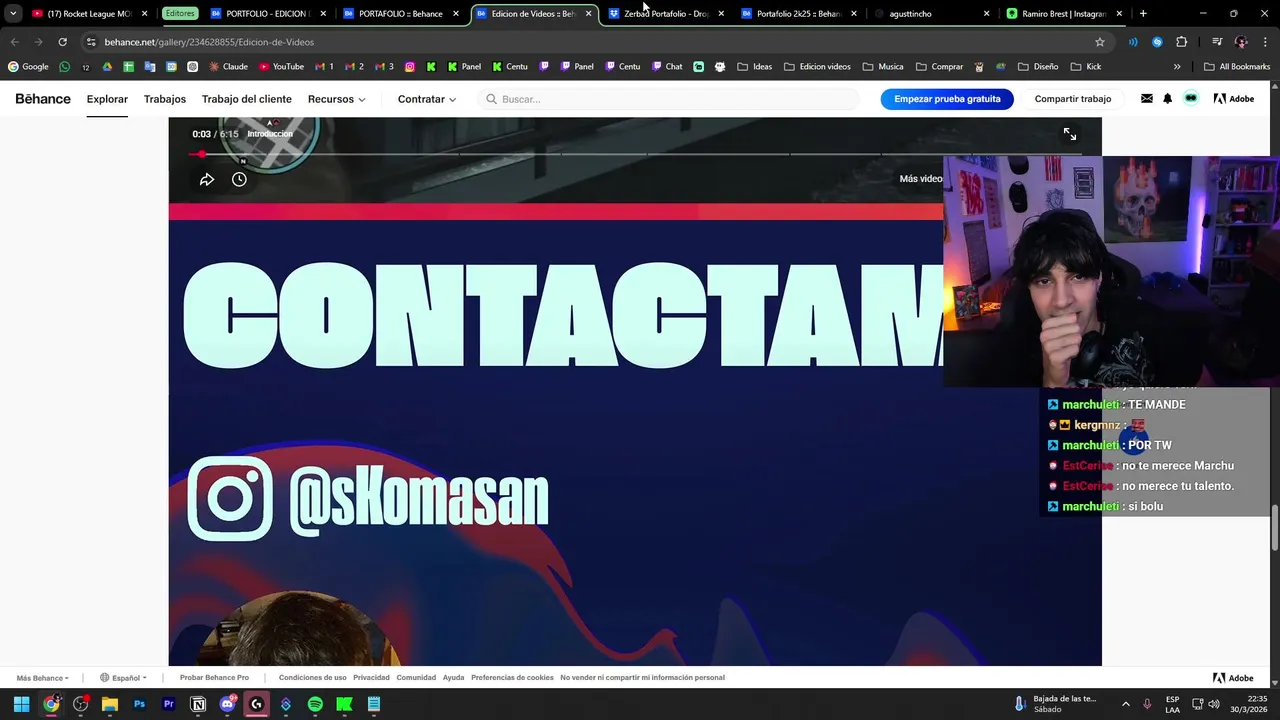Click the Behance Buscar search field
This screenshot has height=720, width=1280.
(x=668, y=99)
